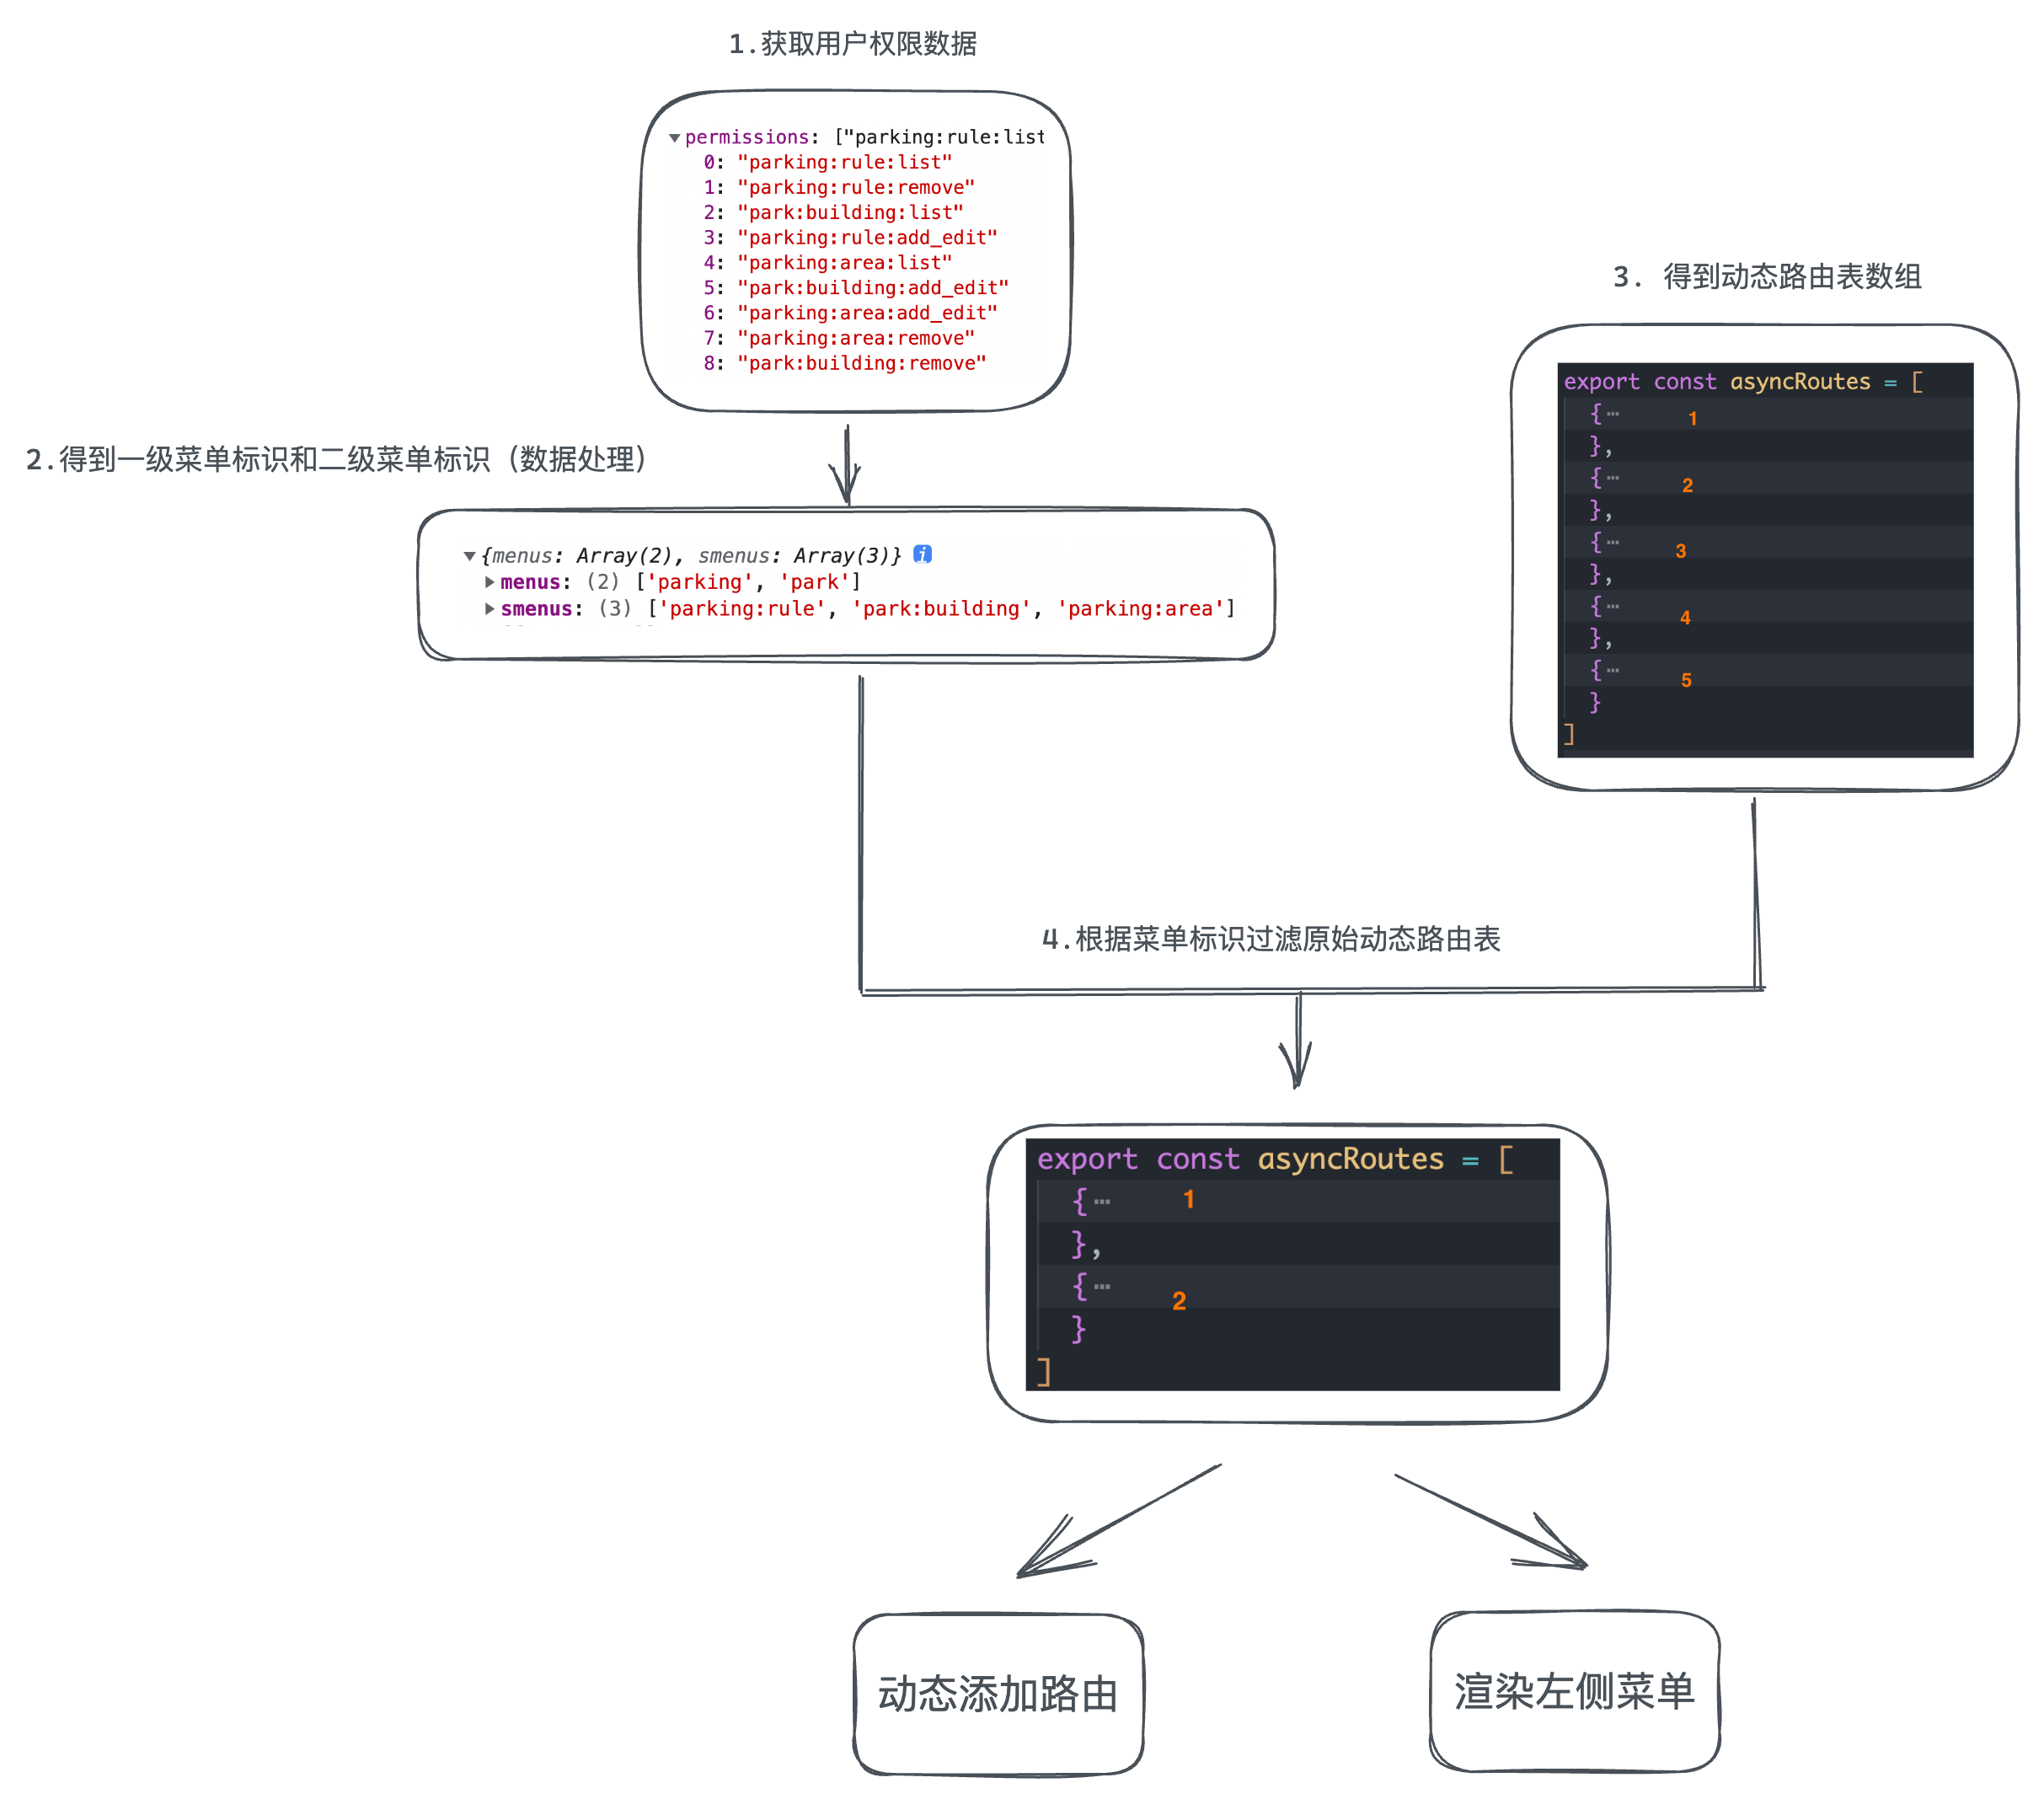The height and width of the screenshot is (1799, 2044).
Task: Click the orange number 3 in asyncRoutes
Action: [1680, 552]
